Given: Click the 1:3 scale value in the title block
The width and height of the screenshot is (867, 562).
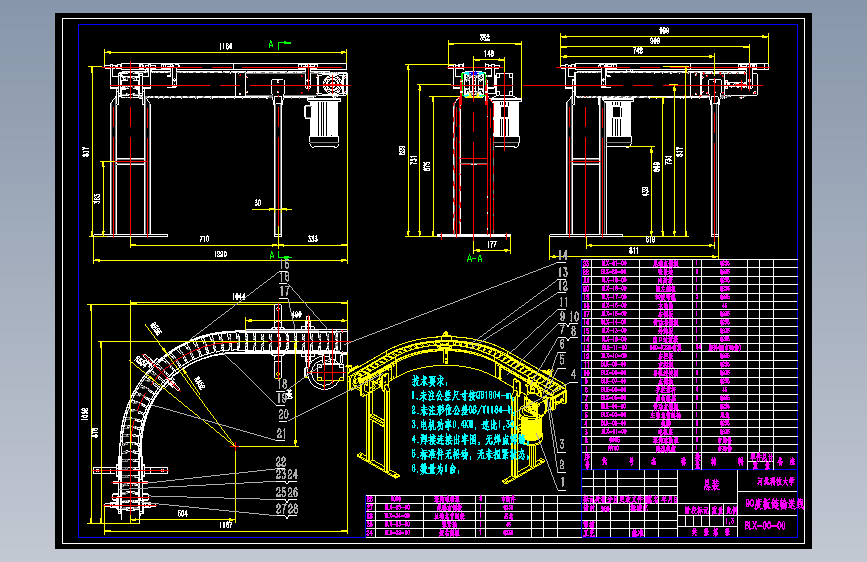Looking at the screenshot, I should point(730,521).
